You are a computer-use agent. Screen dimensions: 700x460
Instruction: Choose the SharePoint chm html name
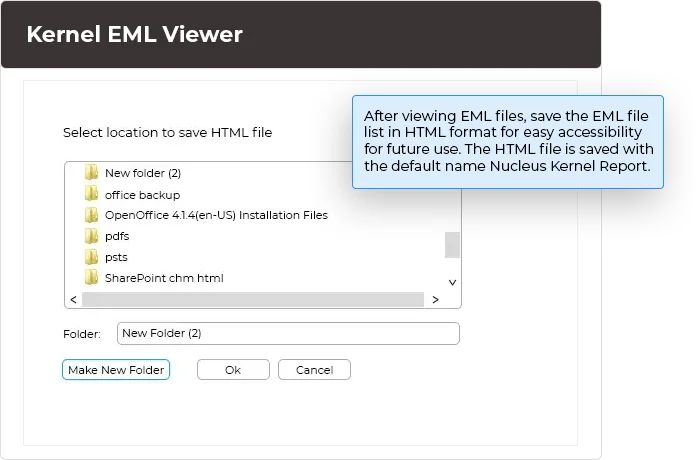pyautogui.click(x=164, y=278)
